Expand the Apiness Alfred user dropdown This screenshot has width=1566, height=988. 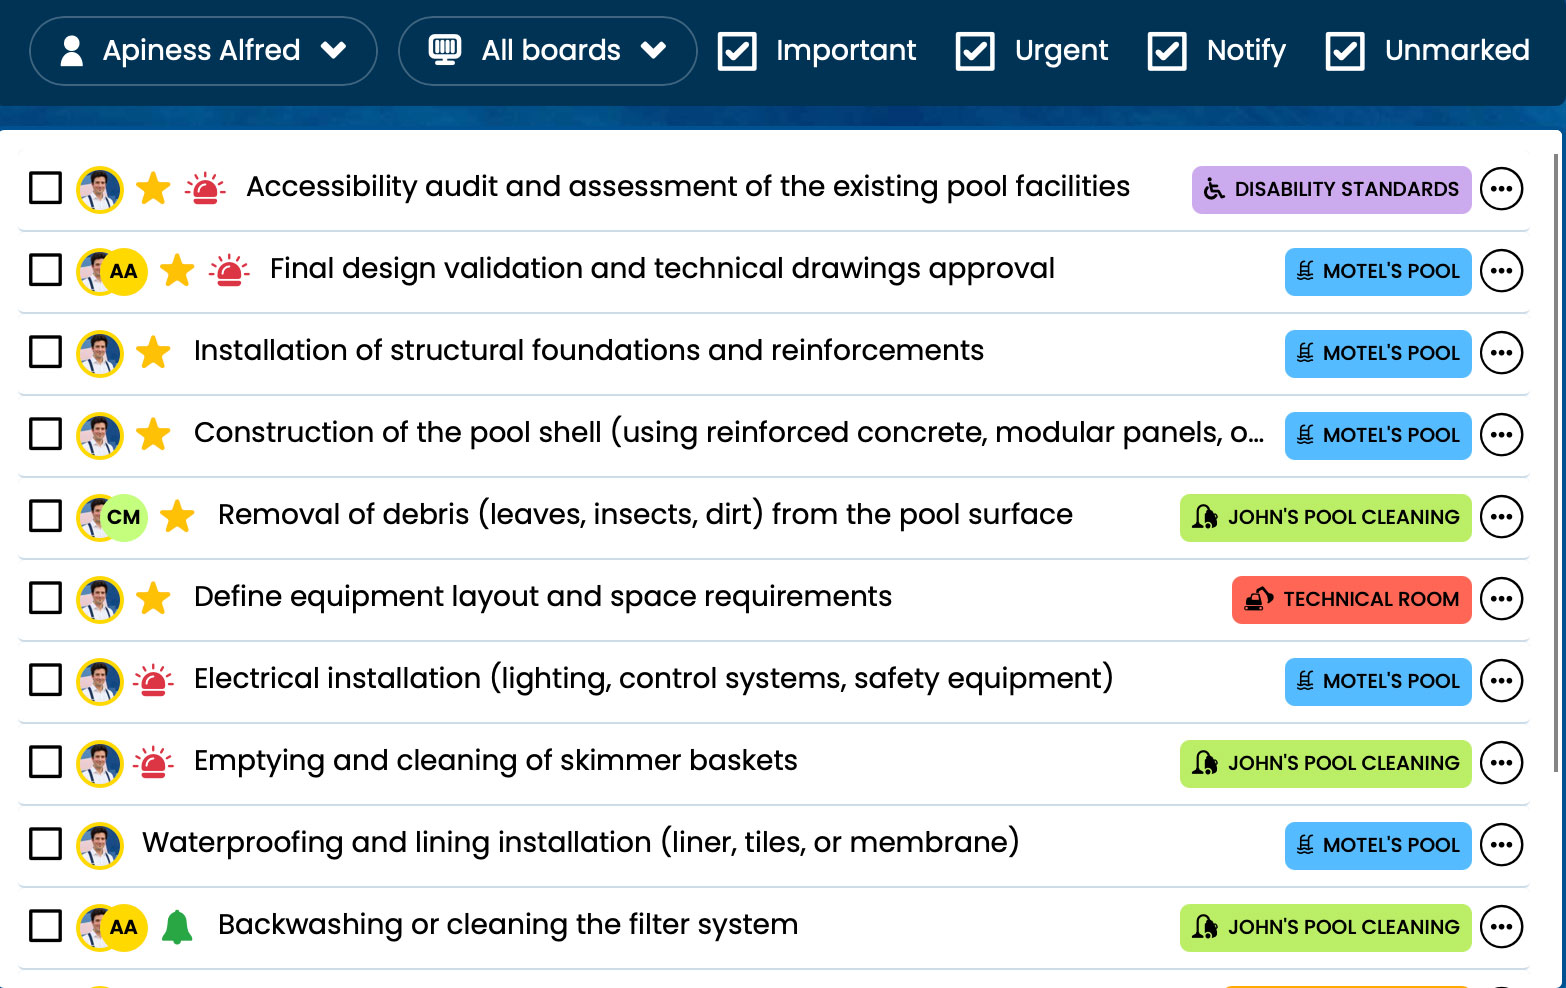click(x=203, y=51)
